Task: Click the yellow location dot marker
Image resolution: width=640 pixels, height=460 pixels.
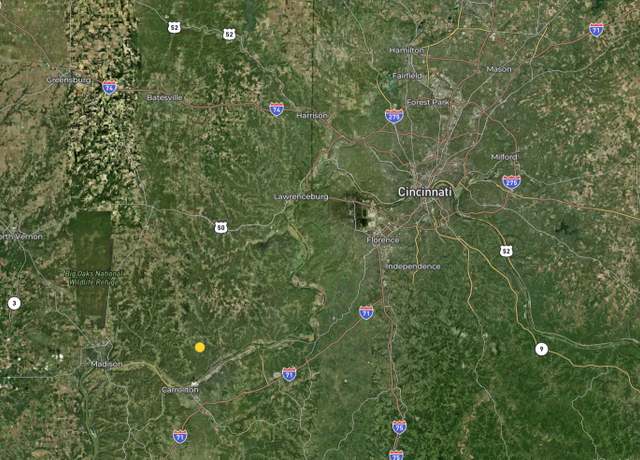Action: tap(200, 347)
